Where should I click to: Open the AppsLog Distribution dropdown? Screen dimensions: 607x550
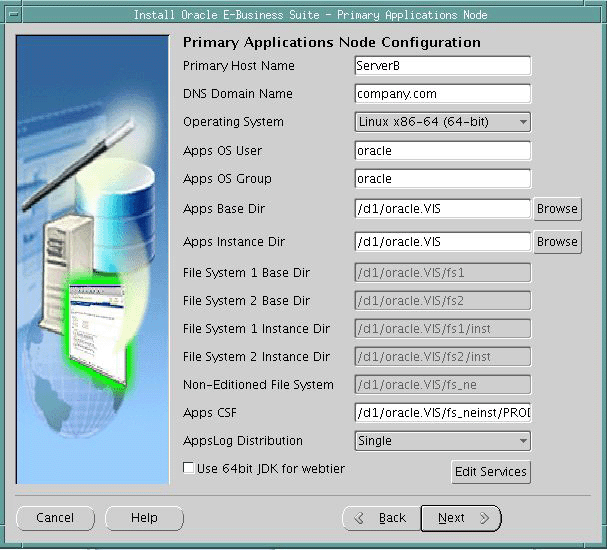coord(442,441)
